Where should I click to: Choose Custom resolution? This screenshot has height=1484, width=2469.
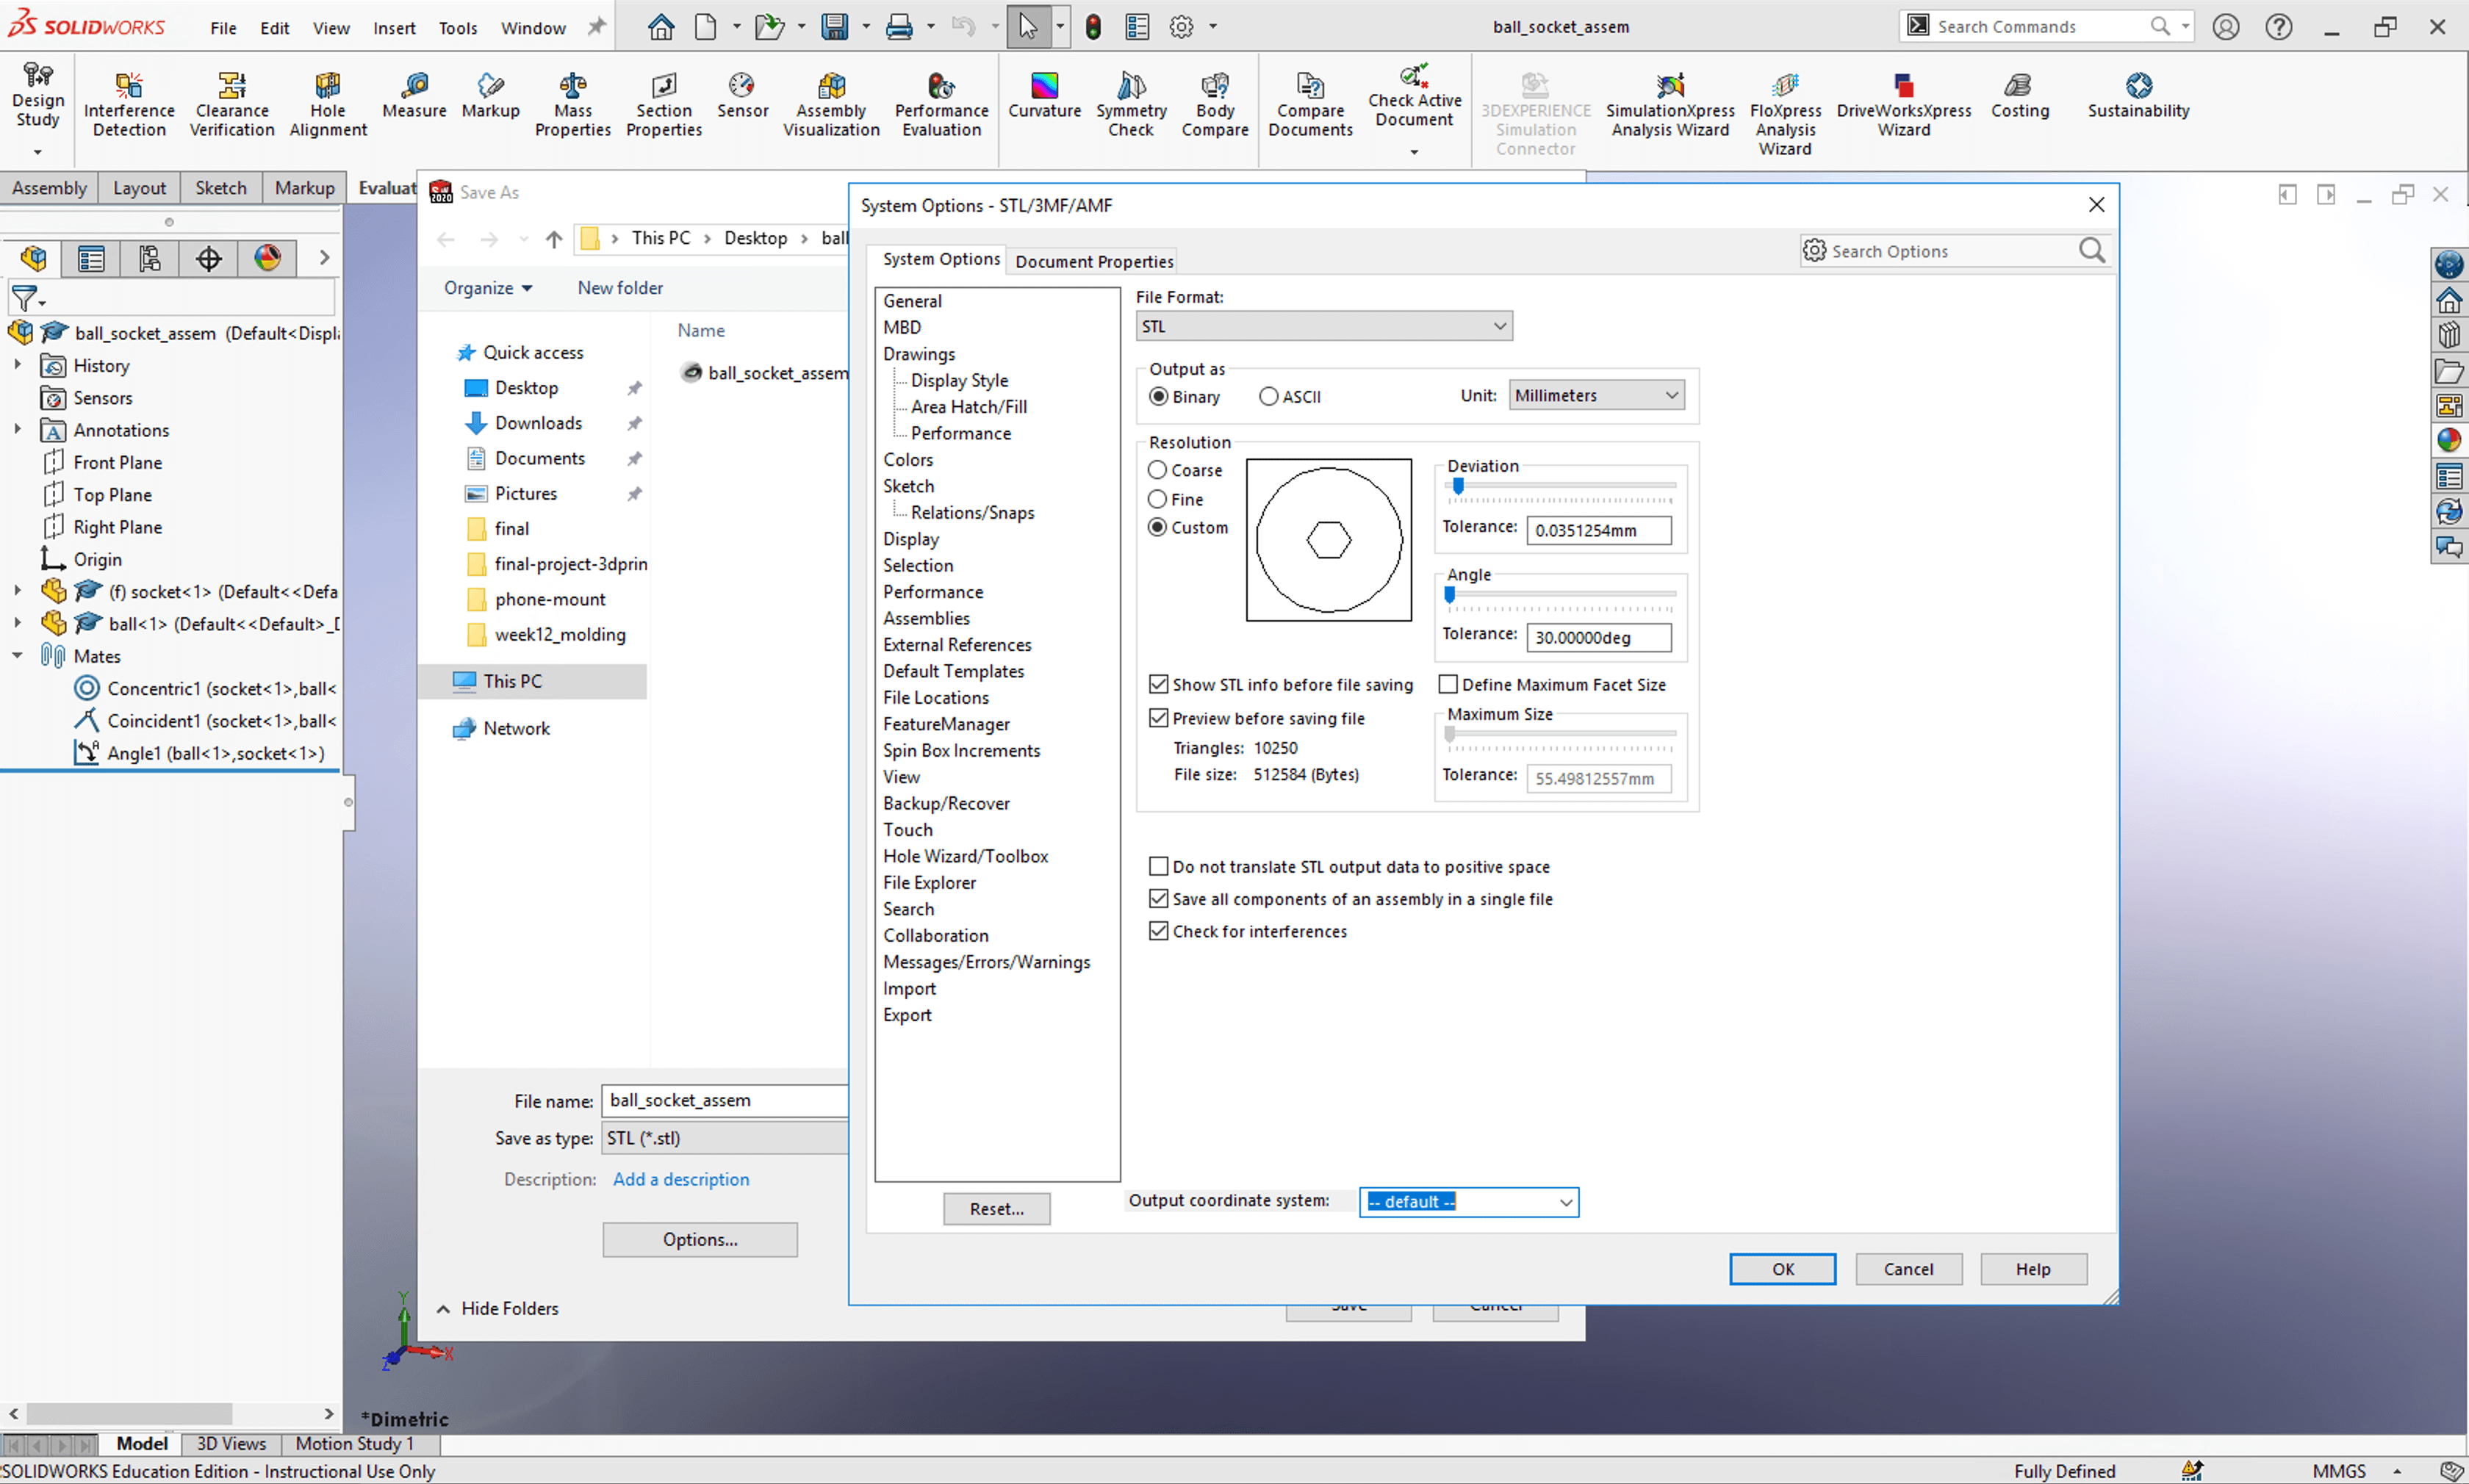point(1158,527)
